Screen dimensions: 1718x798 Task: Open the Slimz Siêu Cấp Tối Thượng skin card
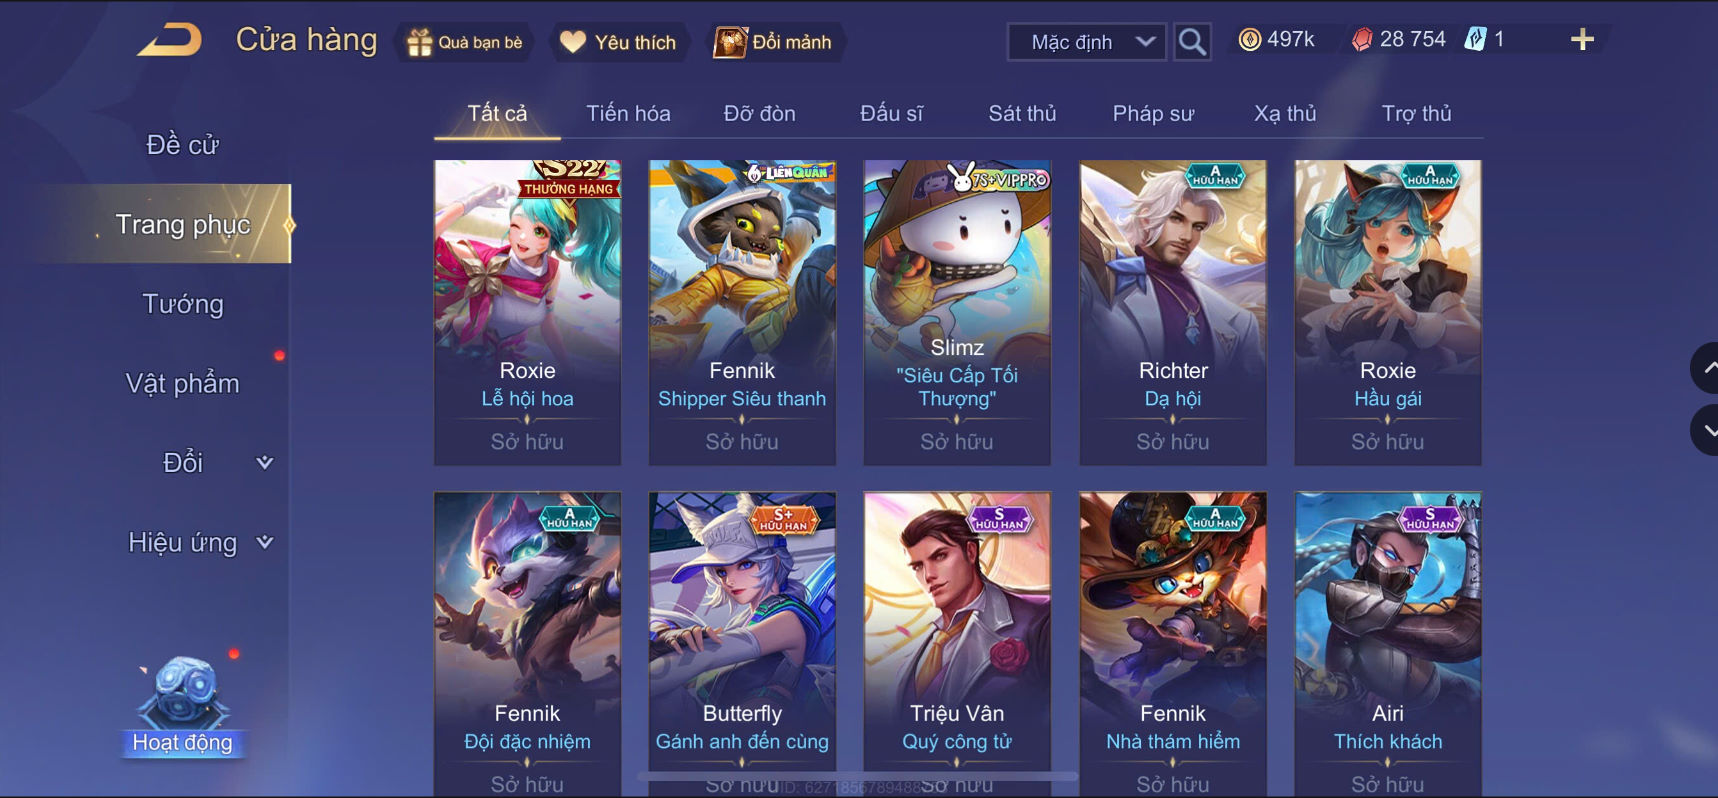[x=957, y=312]
